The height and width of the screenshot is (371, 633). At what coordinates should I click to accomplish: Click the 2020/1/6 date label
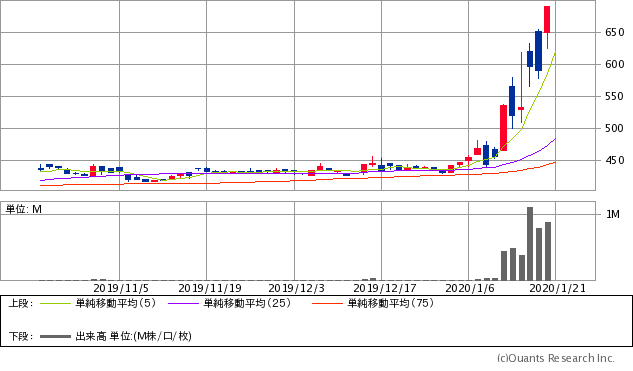(470, 288)
